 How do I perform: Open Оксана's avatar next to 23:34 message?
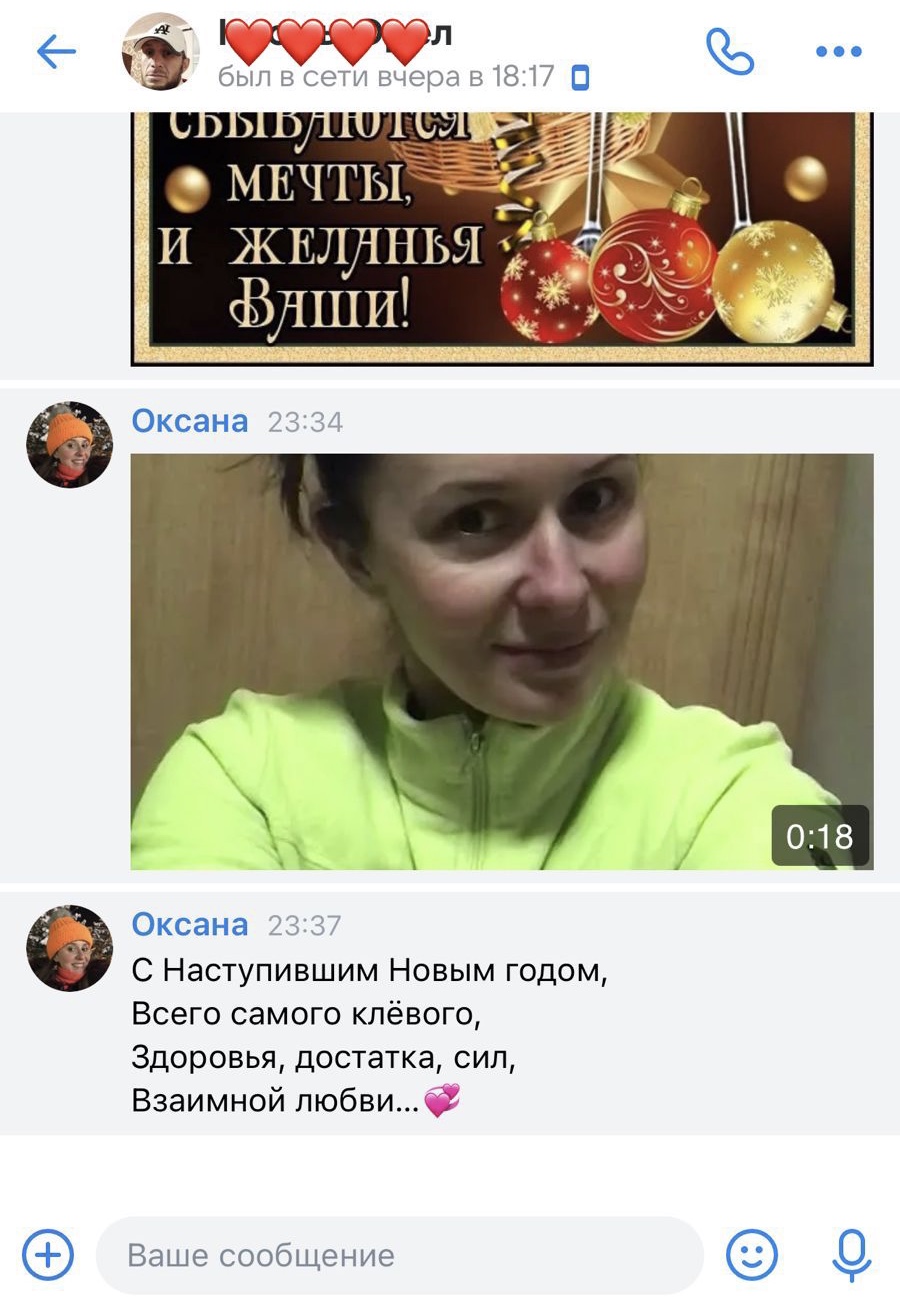click(70, 444)
